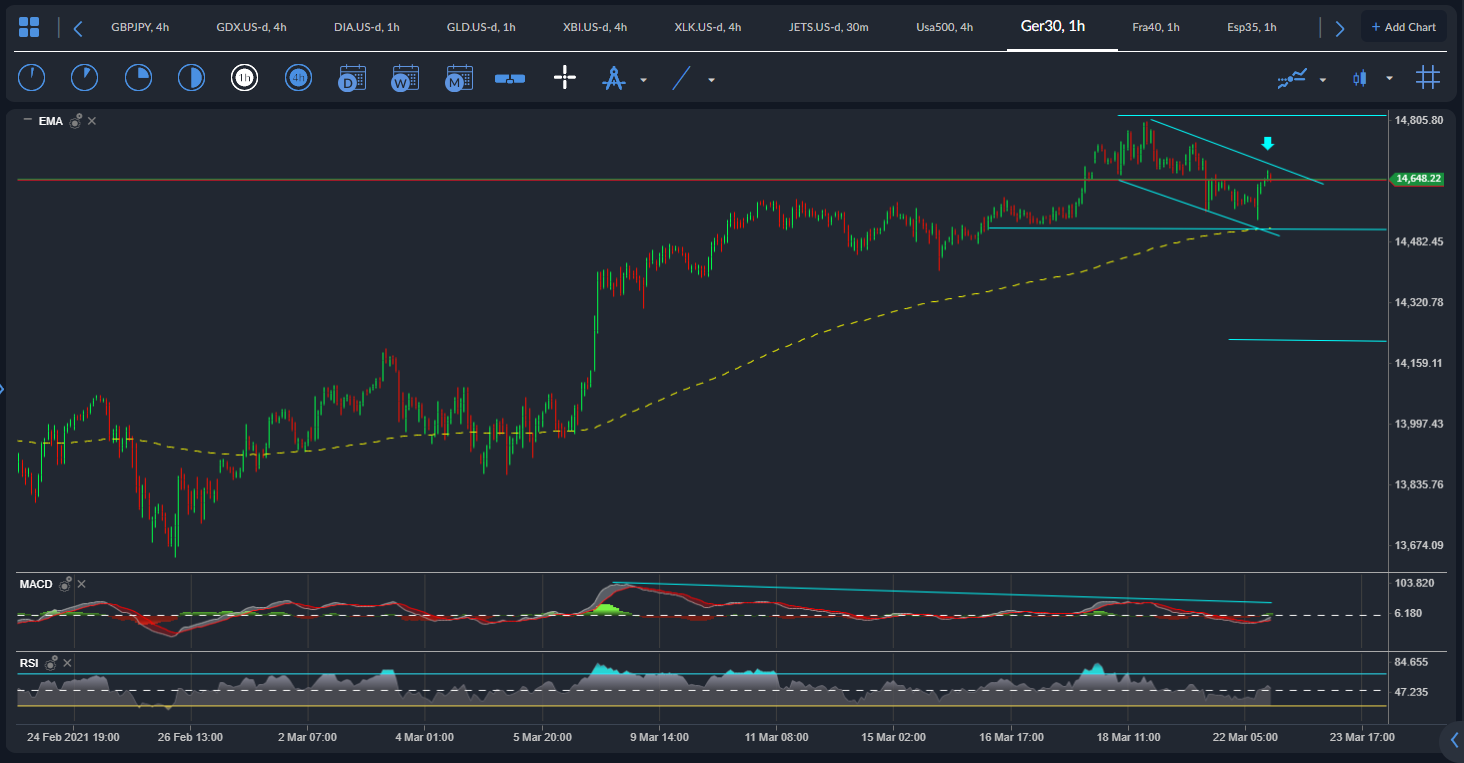The width and height of the screenshot is (1464, 763).
Task: Select the 4h timeframe icon
Action: pos(298,78)
